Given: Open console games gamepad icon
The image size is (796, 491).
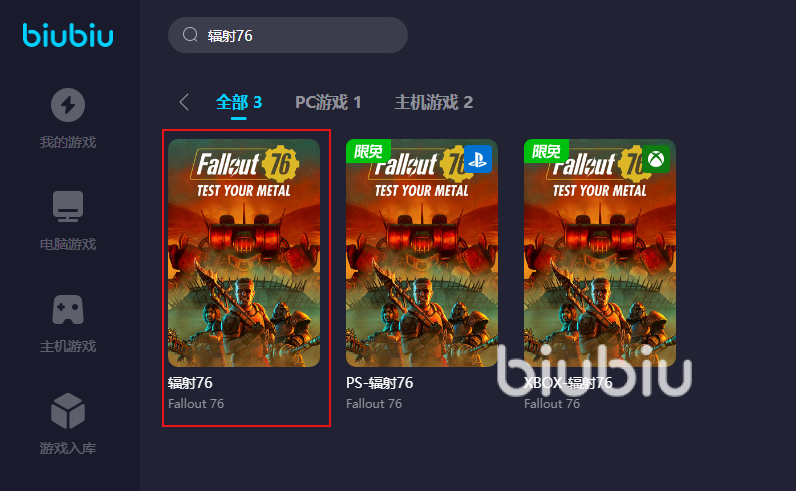Looking at the screenshot, I should (68, 309).
